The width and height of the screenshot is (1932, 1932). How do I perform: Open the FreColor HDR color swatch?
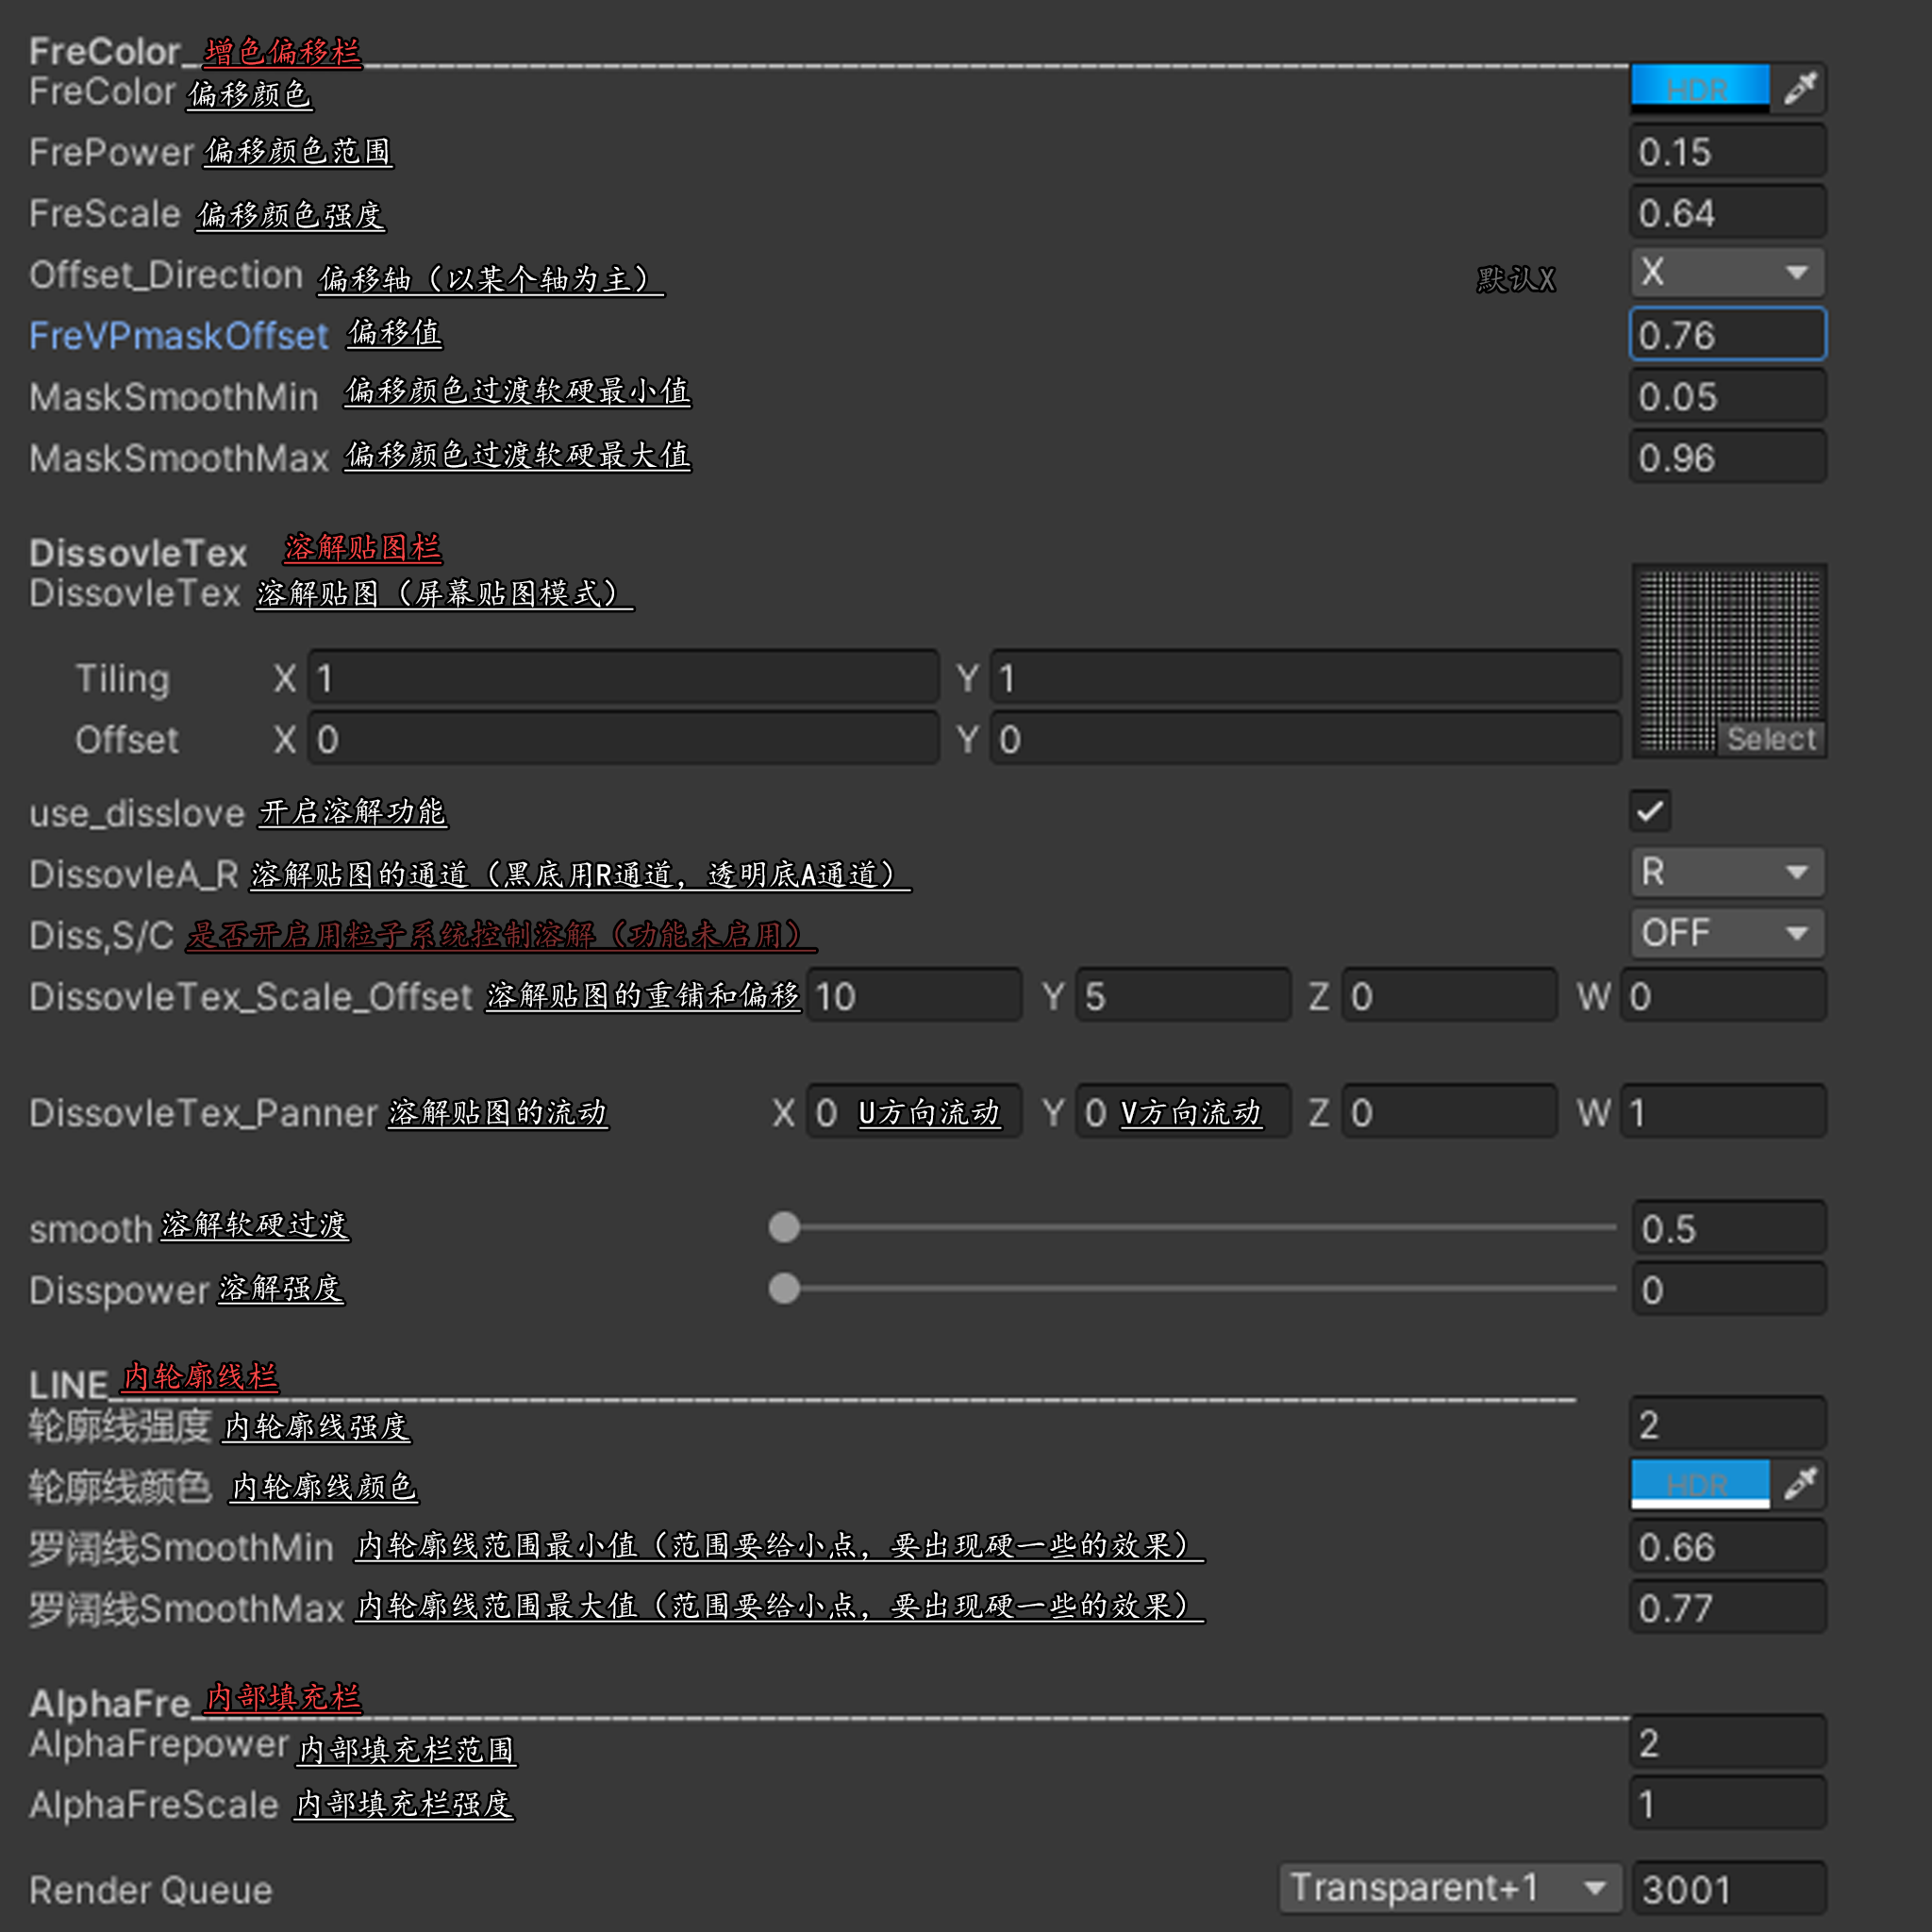(1699, 89)
